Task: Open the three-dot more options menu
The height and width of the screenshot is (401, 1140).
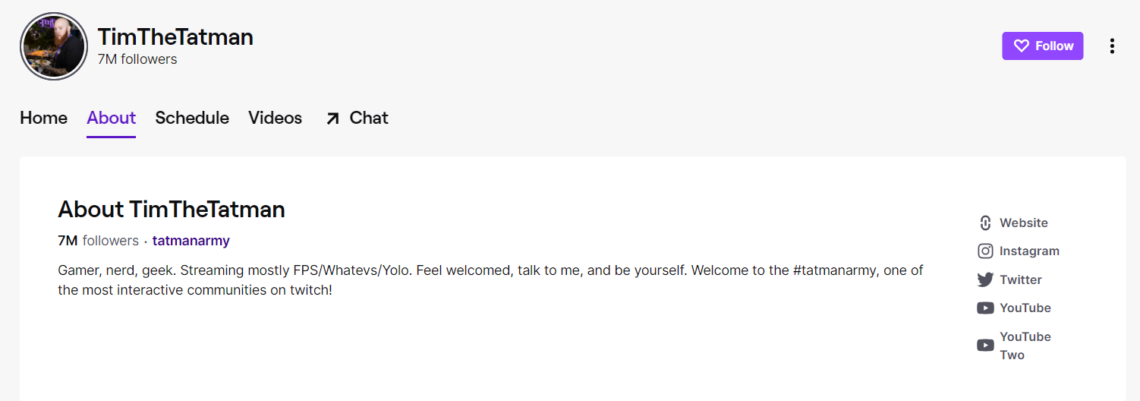Action: pos(1112,46)
